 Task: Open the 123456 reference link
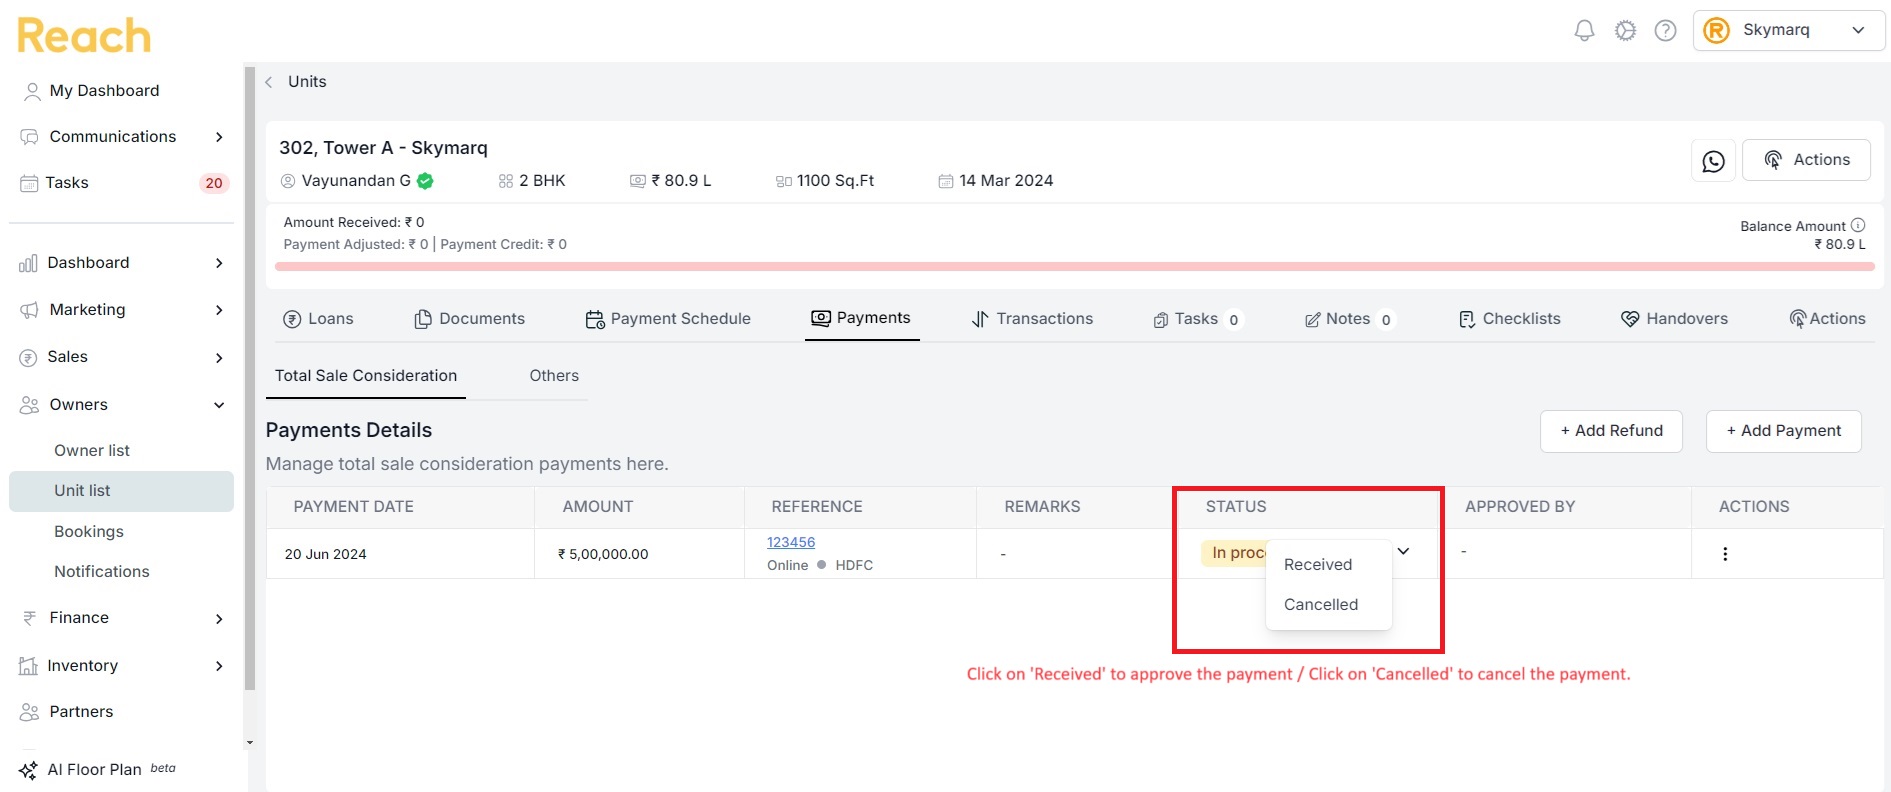tap(791, 542)
